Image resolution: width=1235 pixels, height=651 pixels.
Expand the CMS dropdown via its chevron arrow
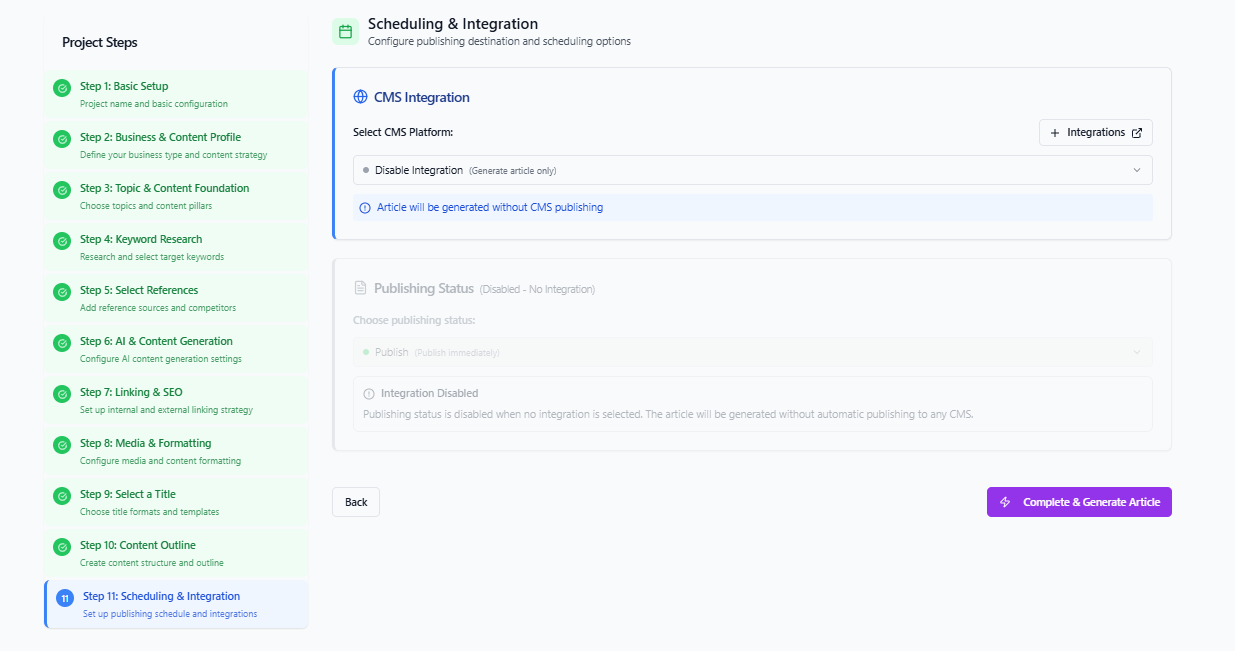tap(1136, 170)
